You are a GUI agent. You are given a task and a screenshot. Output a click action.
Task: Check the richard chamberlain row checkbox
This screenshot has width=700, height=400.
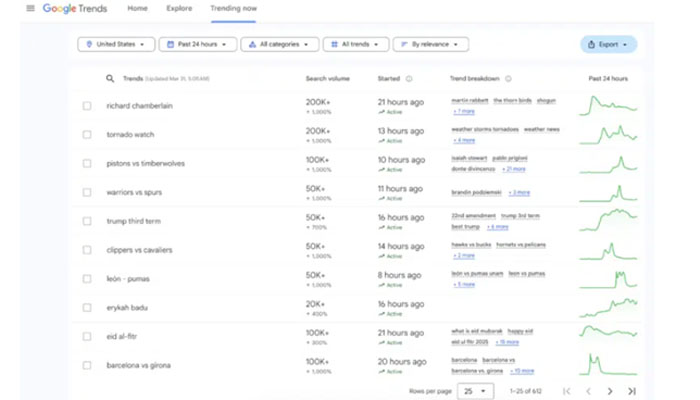pyautogui.click(x=87, y=106)
